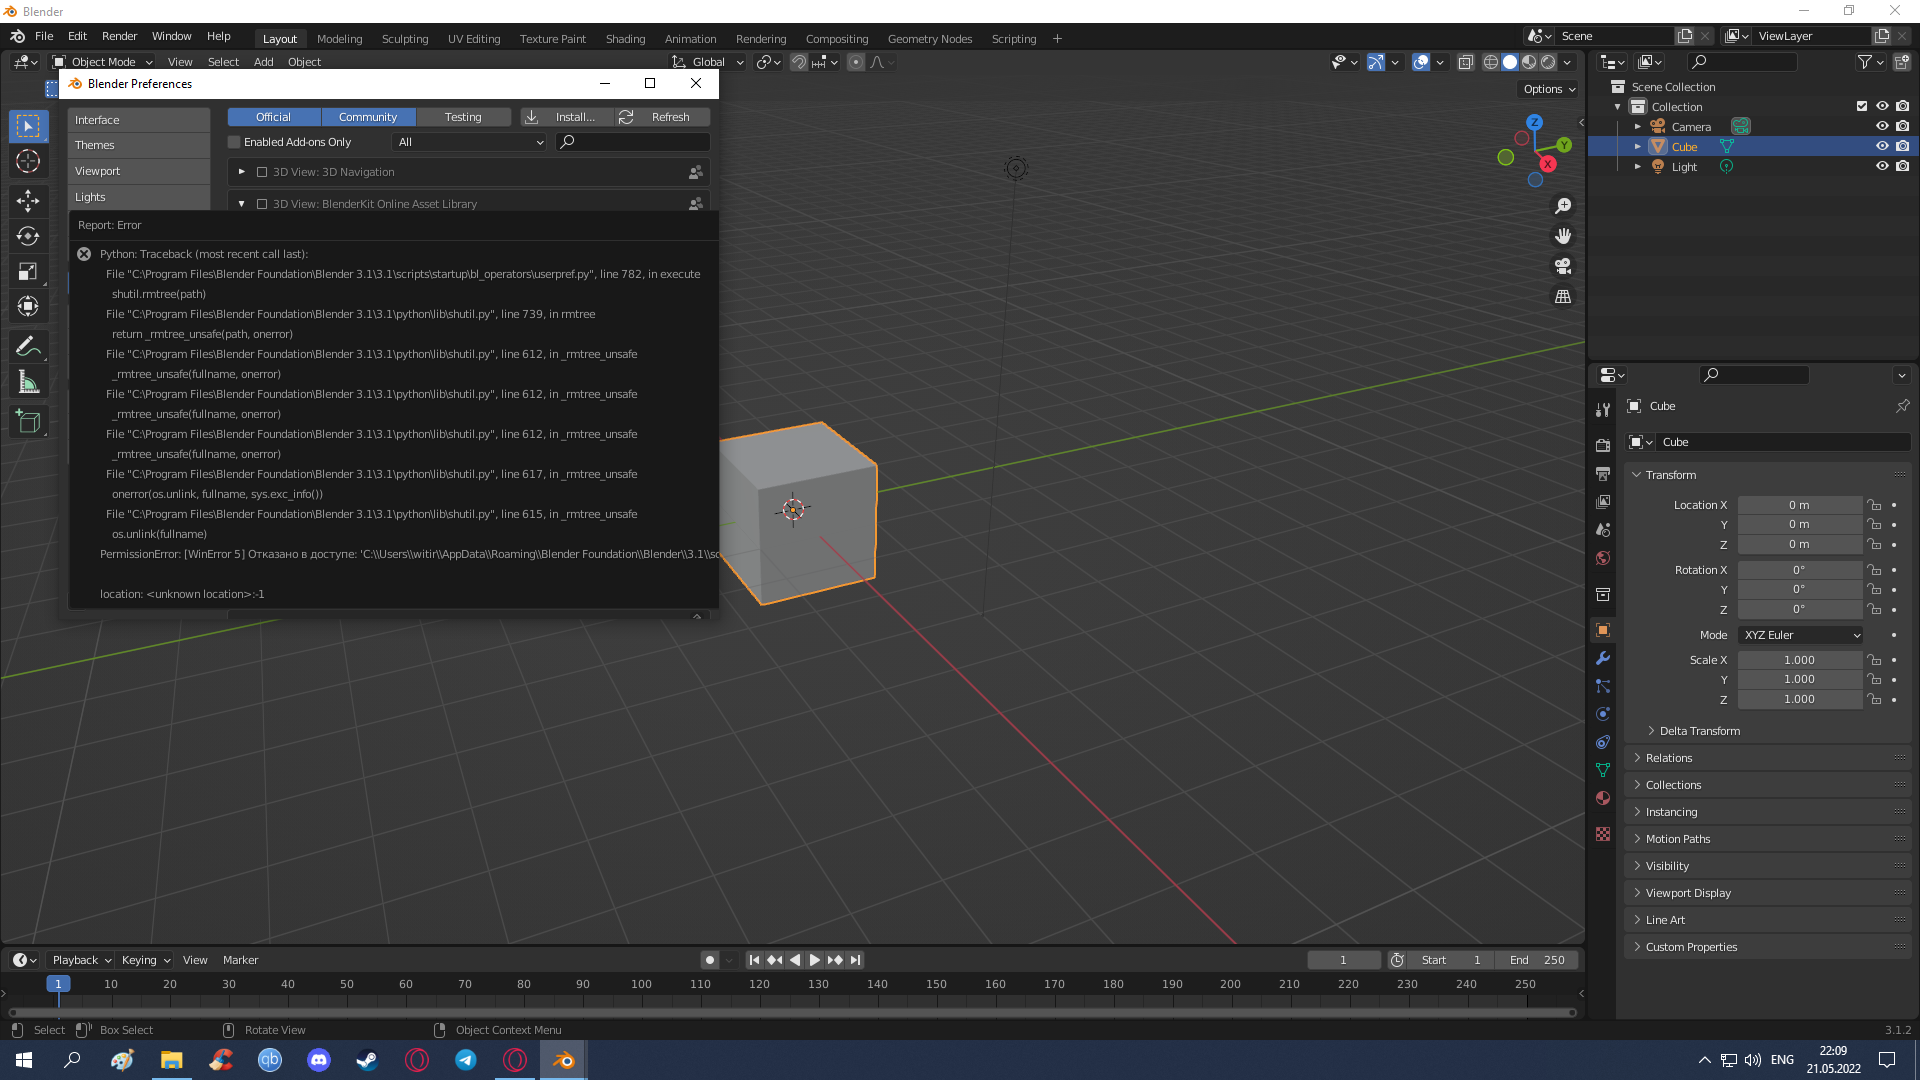Image resolution: width=1920 pixels, height=1080 pixels.
Task: Switch to the Shading workspace tab
Action: (x=625, y=38)
